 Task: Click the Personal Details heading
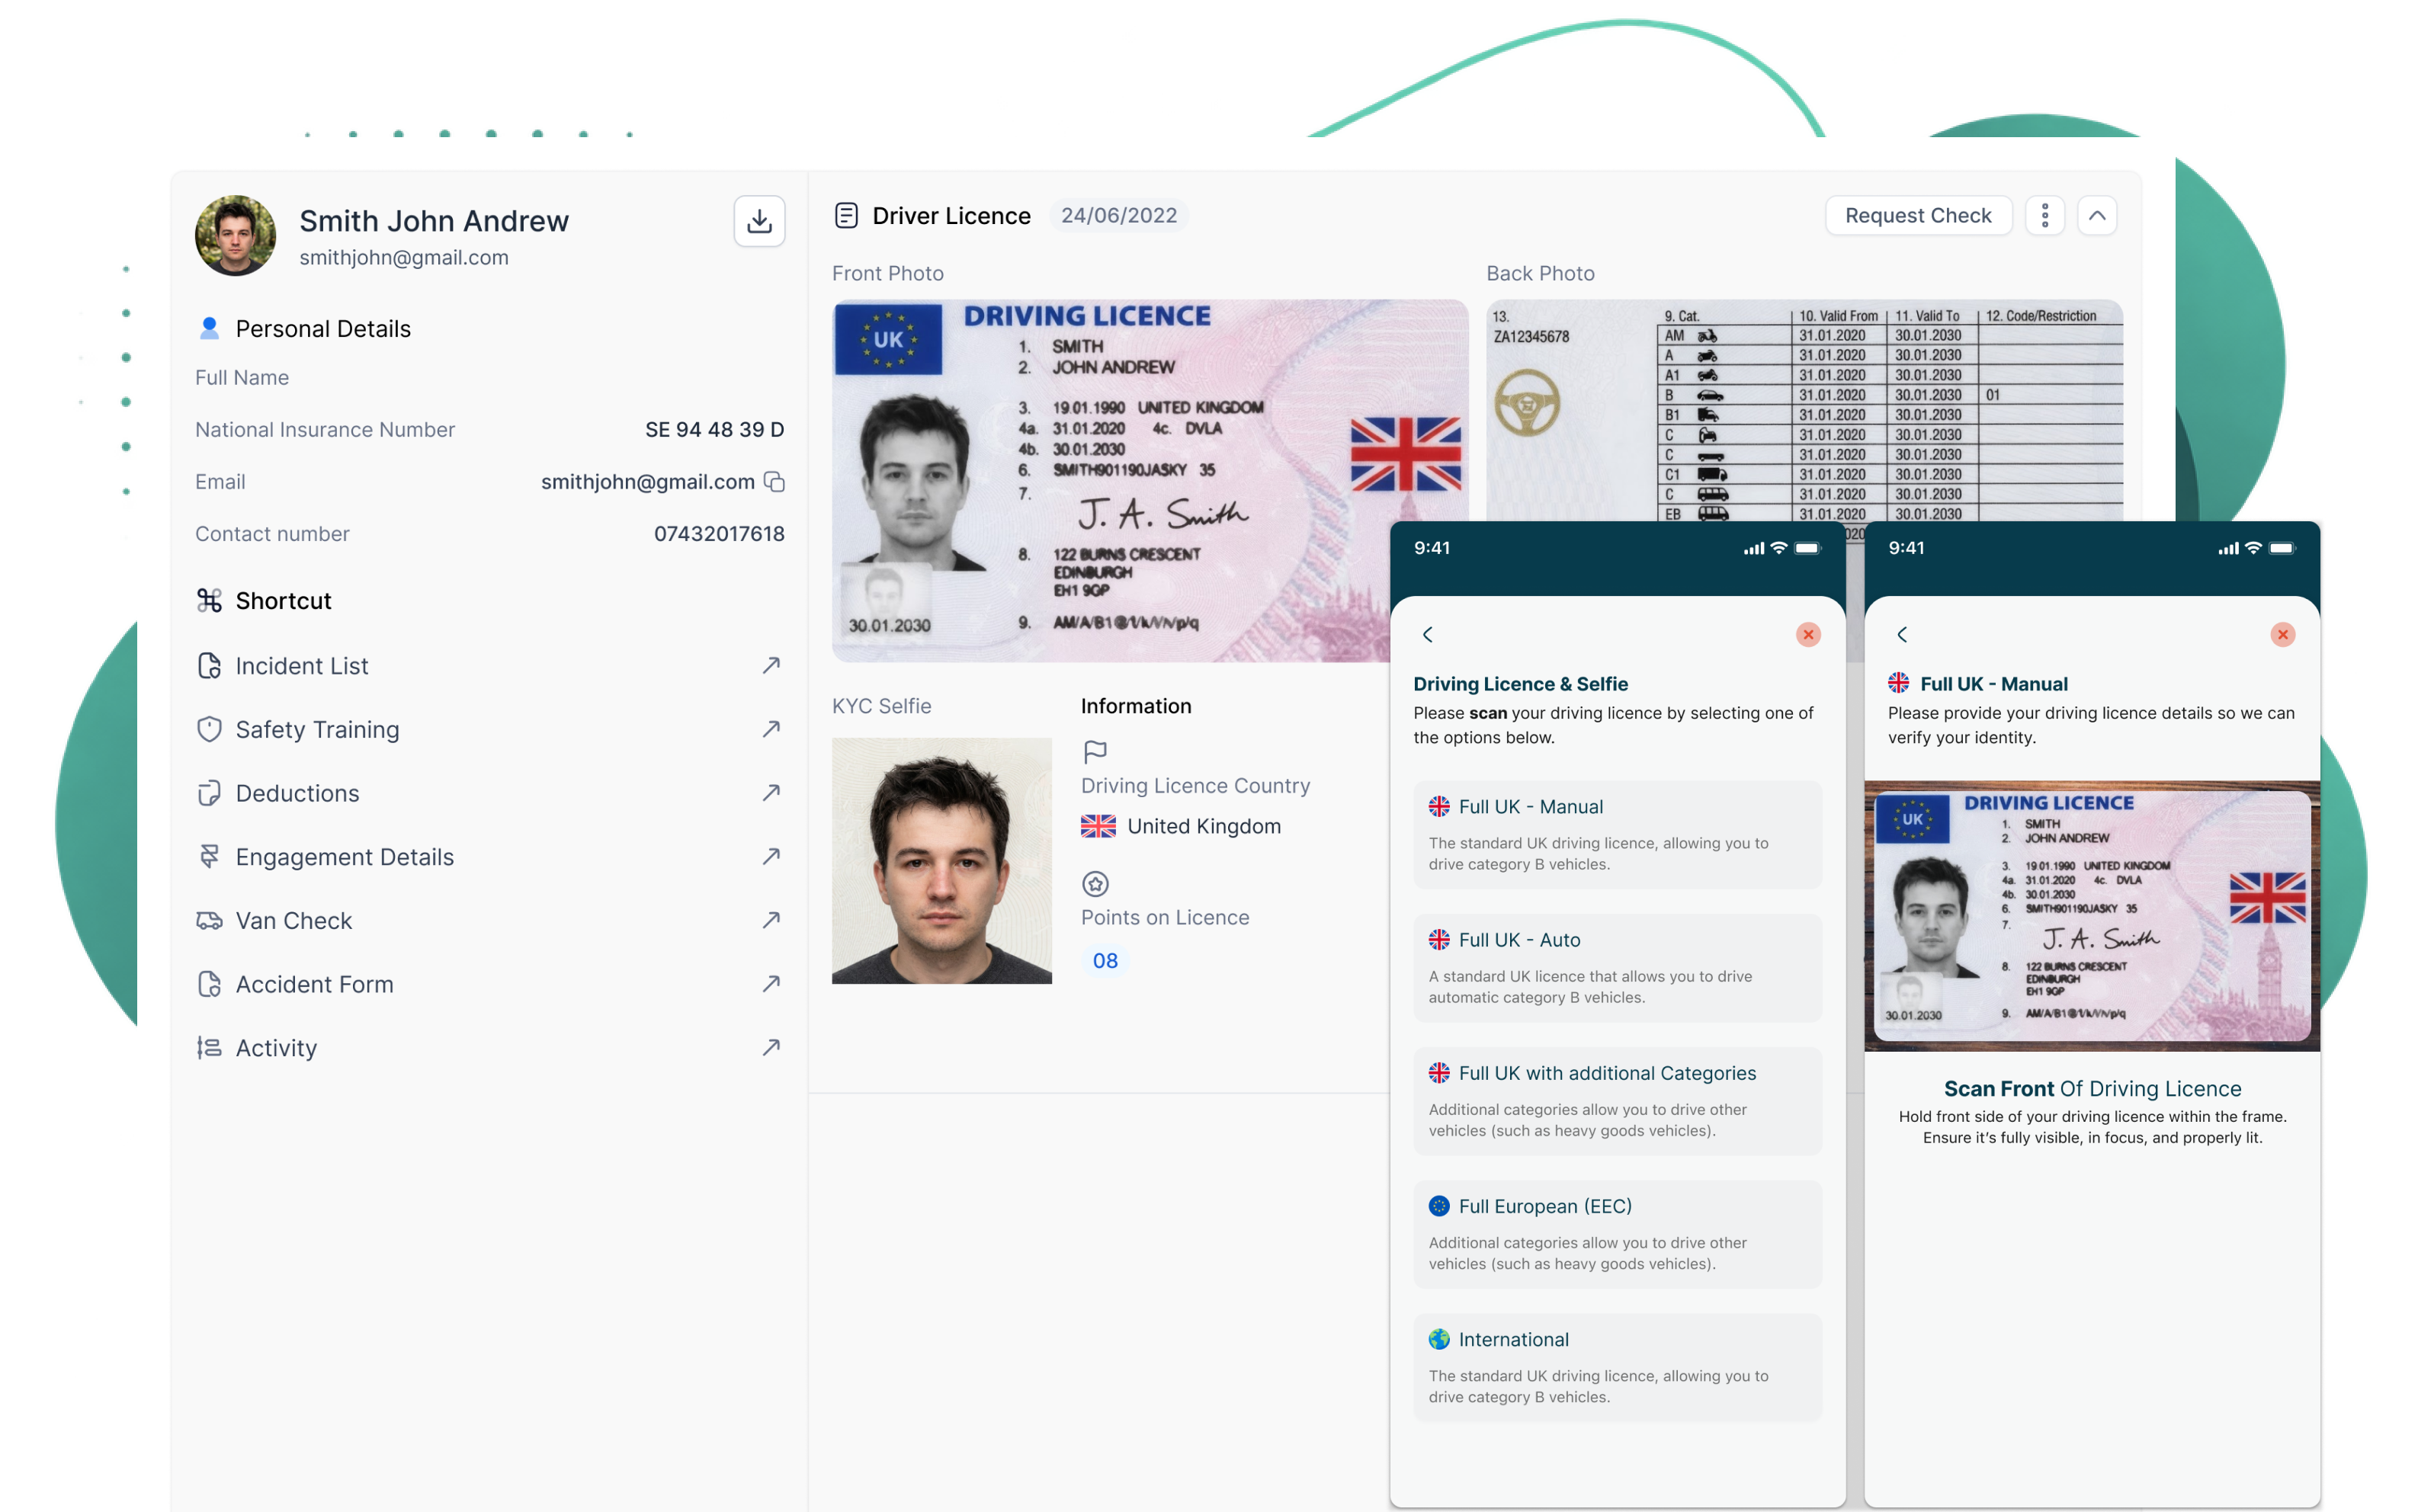[x=323, y=328]
